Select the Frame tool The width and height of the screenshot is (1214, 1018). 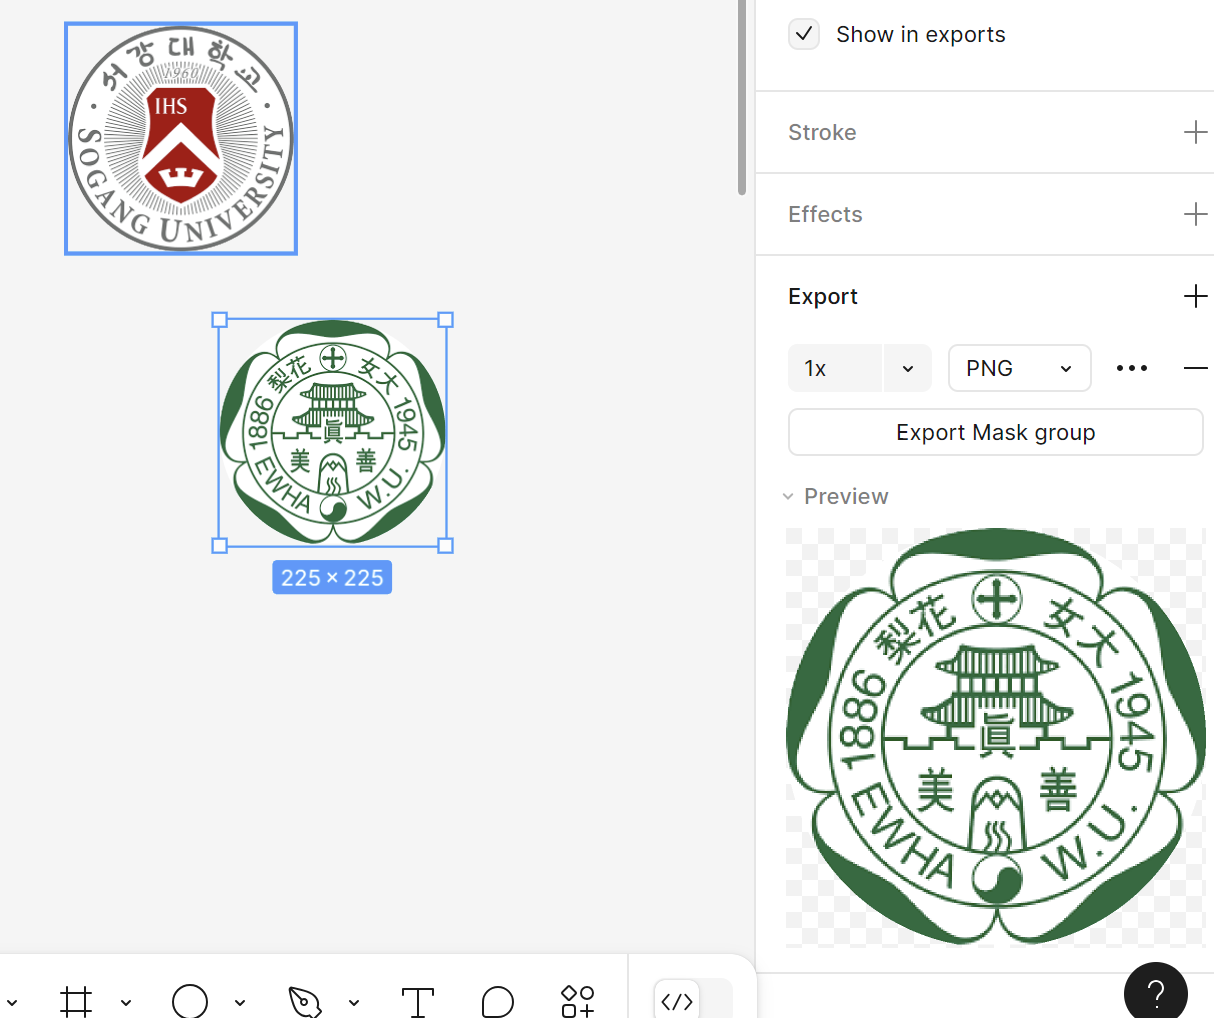coord(76,1001)
